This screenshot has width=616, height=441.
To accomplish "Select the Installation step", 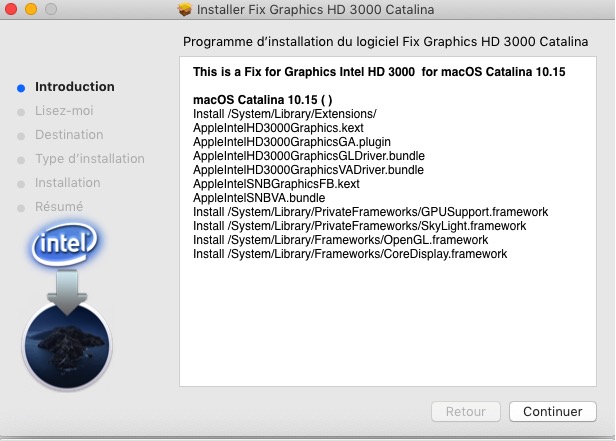I will point(68,183).
